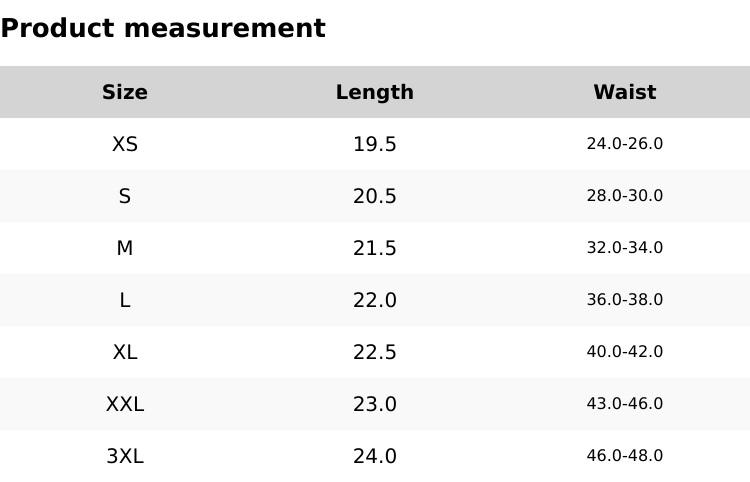
Task: Click the 24.0 length value
Action: coord(375,456)
